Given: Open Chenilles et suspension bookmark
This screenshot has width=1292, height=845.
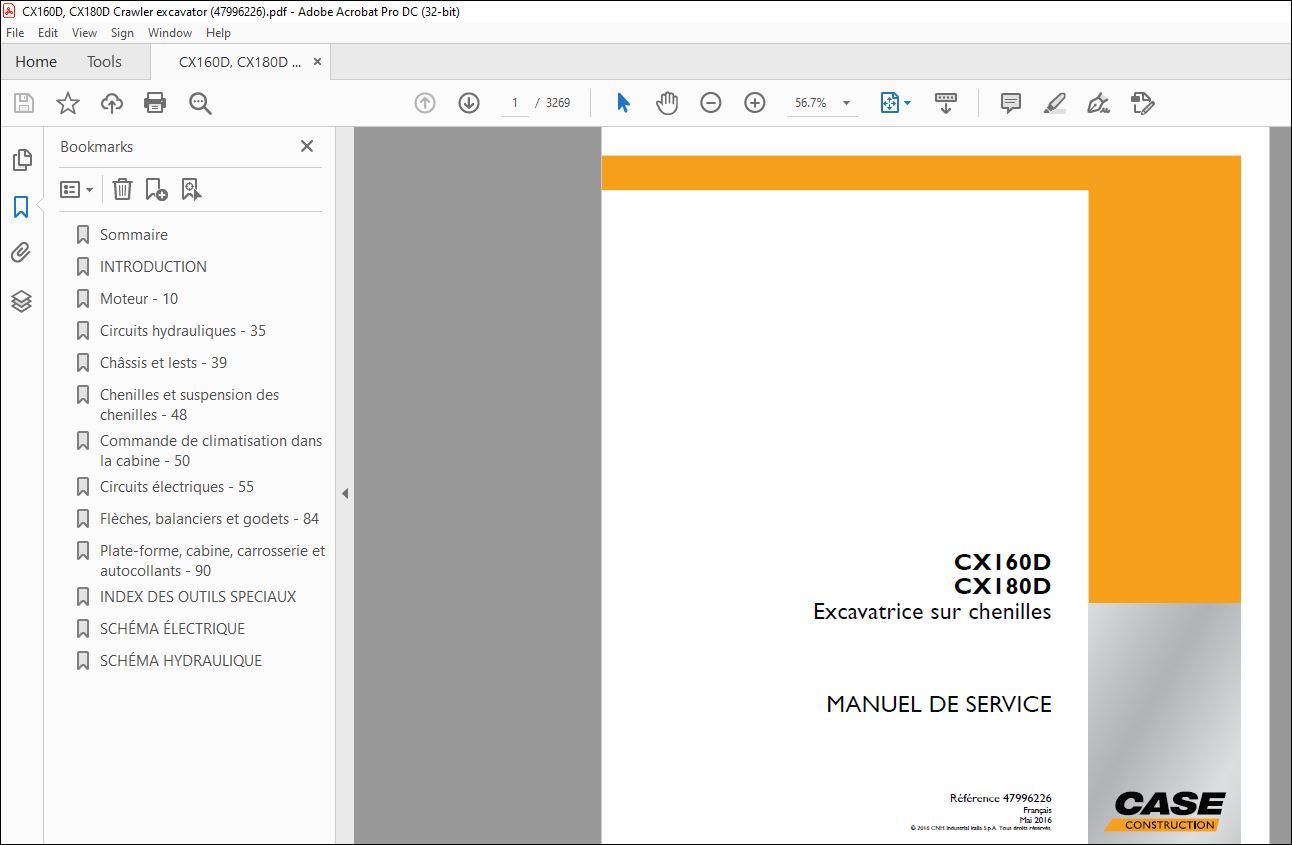Looking at the screenshot, I should [189, 405].
